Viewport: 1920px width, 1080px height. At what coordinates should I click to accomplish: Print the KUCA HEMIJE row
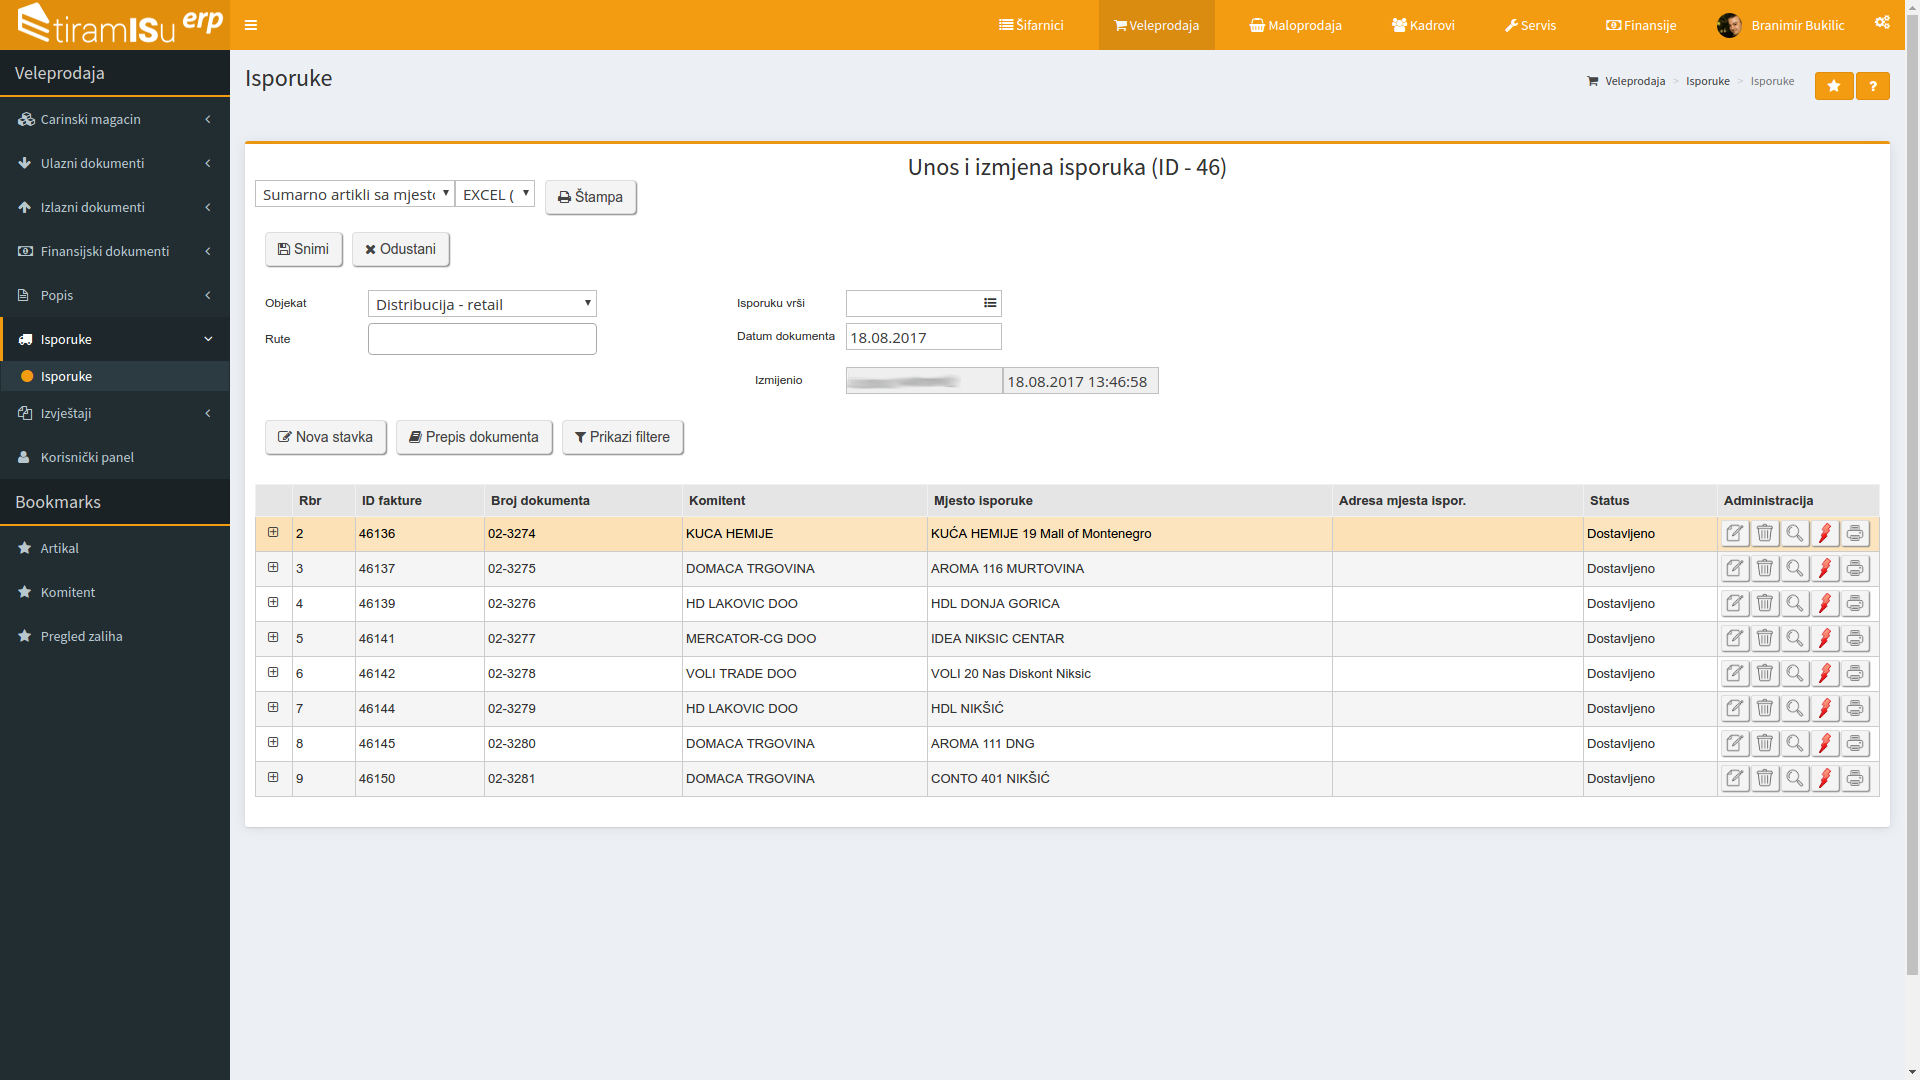click(x=1855, y=534)
